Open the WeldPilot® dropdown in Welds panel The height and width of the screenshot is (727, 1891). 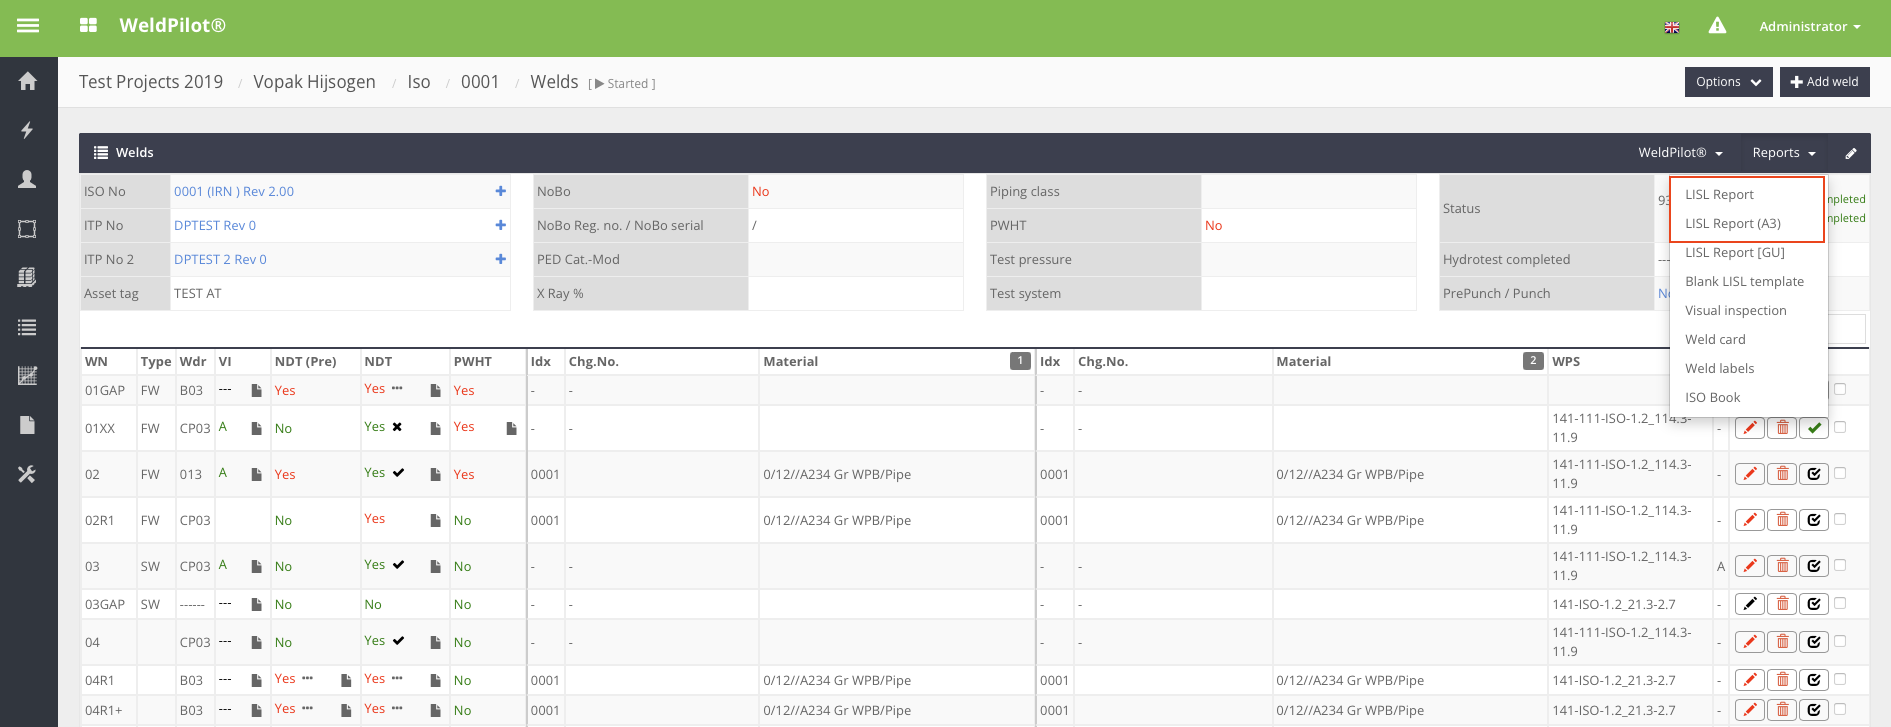click(x=1680, y=153)
